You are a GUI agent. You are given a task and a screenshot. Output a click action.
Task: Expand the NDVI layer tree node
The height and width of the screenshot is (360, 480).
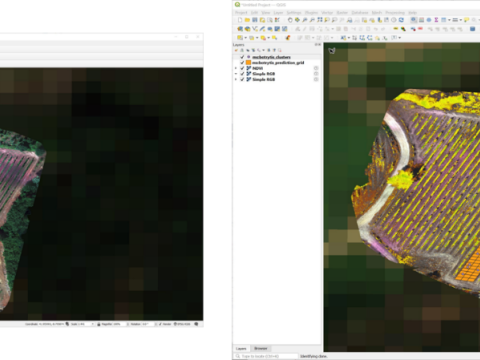(236, 68)
